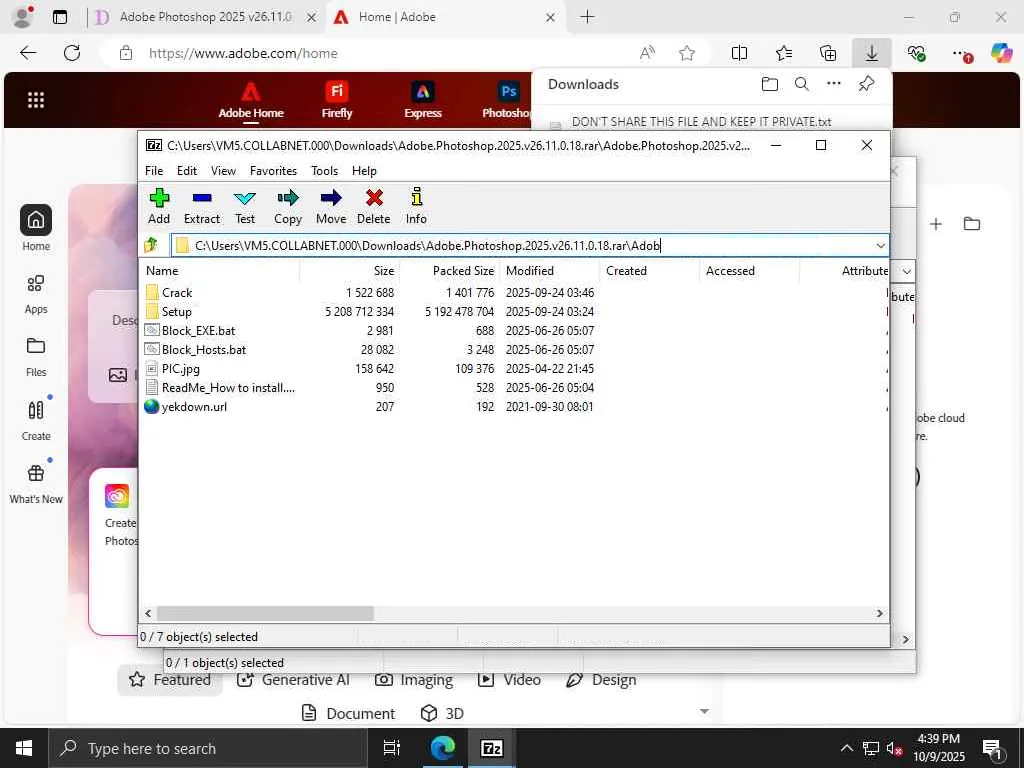Click the red Delete toolbar icon
This screenshot has height=768, width=1024.
click(374, 206)
